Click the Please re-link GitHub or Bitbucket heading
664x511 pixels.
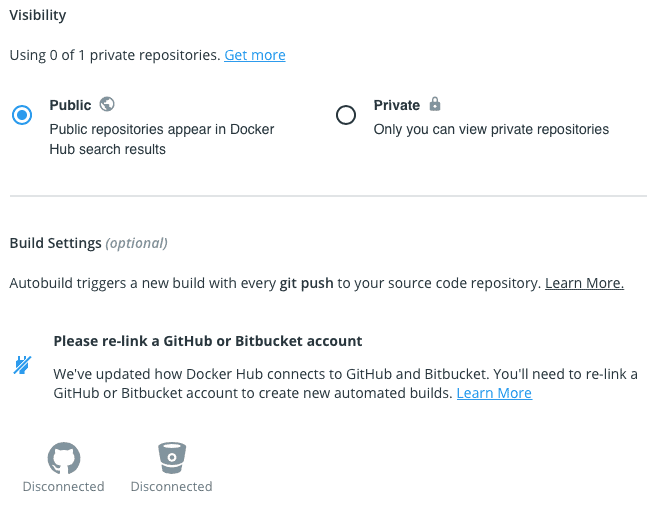click(208, 341)
